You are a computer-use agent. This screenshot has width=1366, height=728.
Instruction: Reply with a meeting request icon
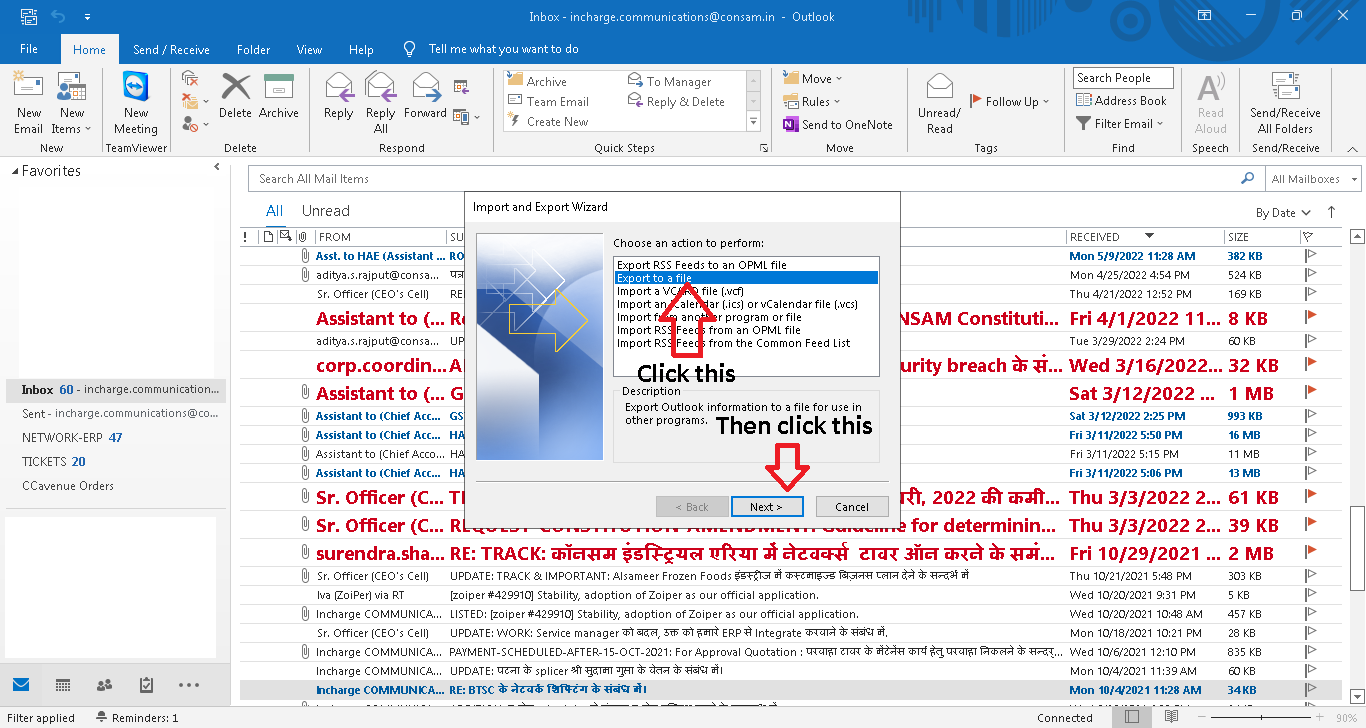coord(461,86)
